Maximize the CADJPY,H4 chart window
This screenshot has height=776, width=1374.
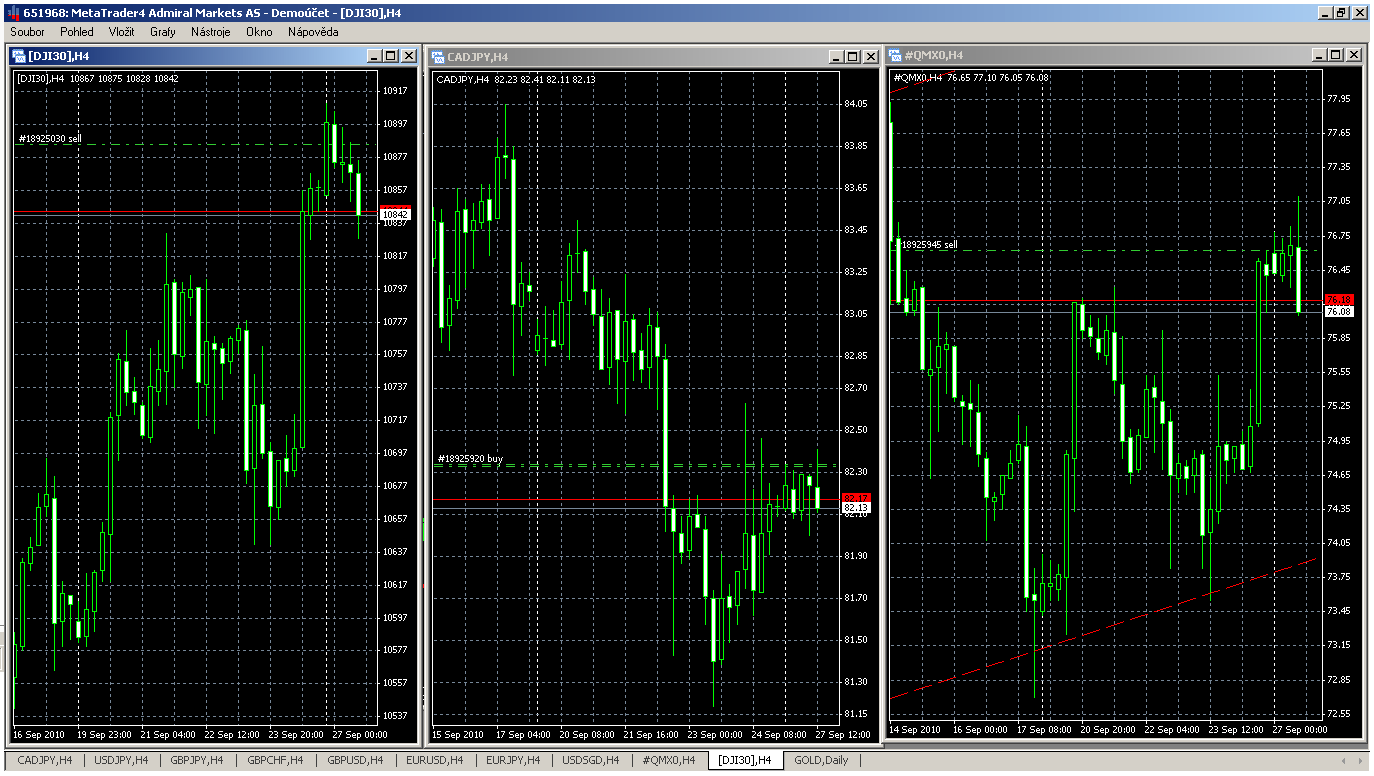pyautogui.click(x=852, y=57)
